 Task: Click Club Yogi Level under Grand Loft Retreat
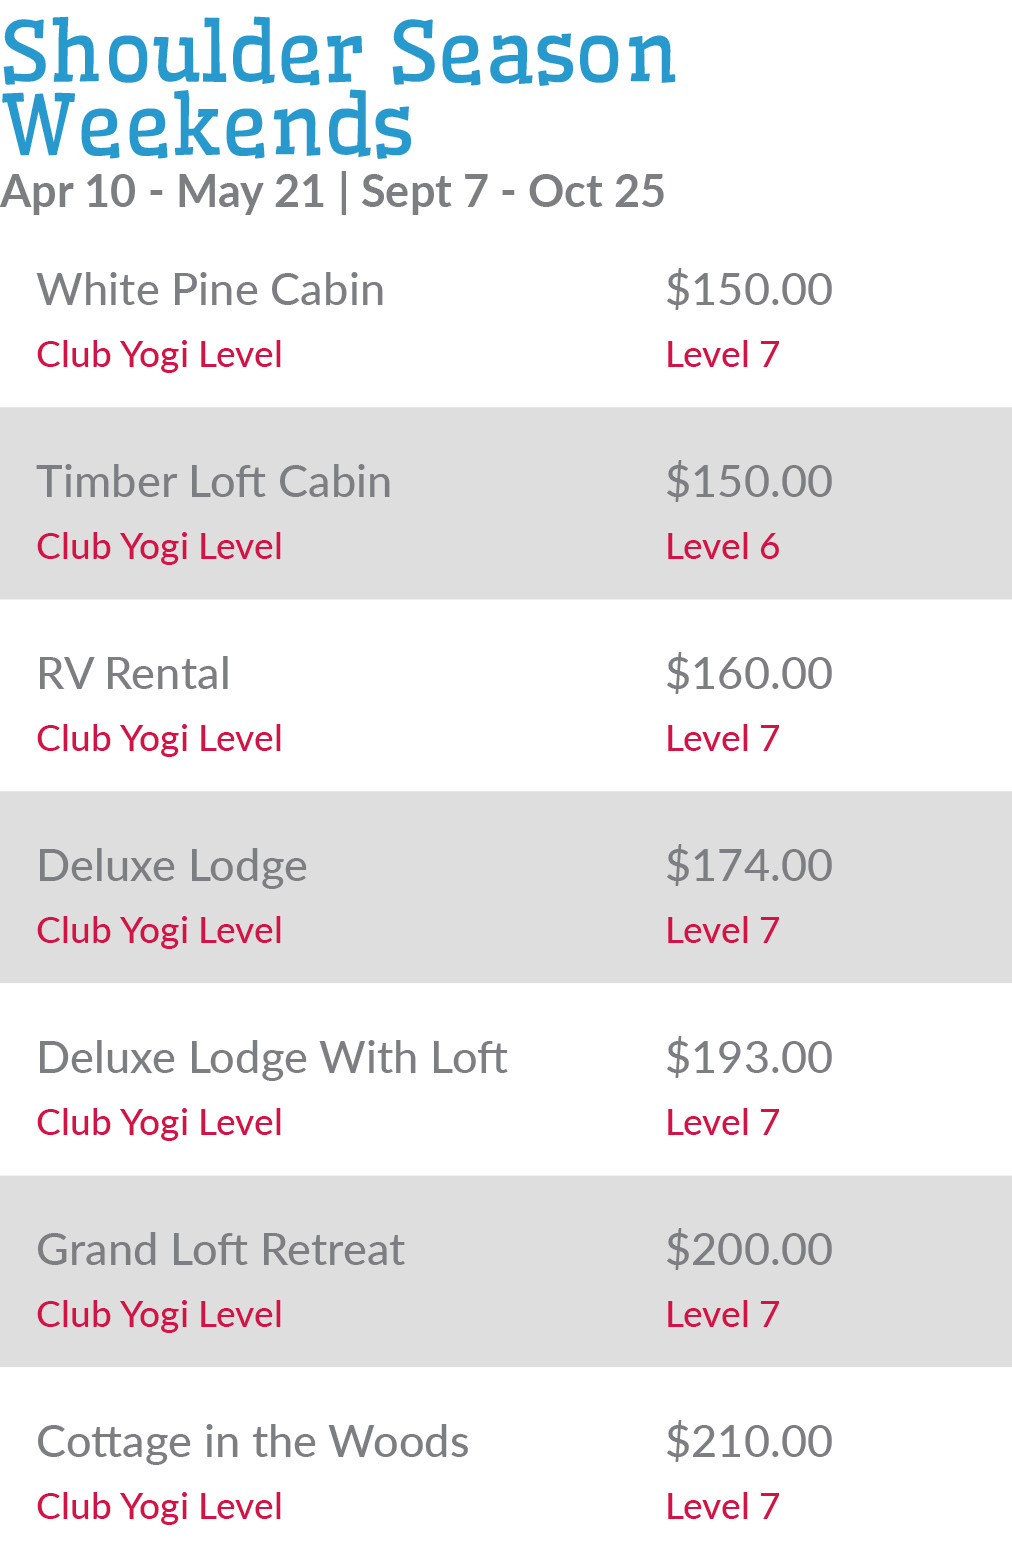[x=159, y=1315]
